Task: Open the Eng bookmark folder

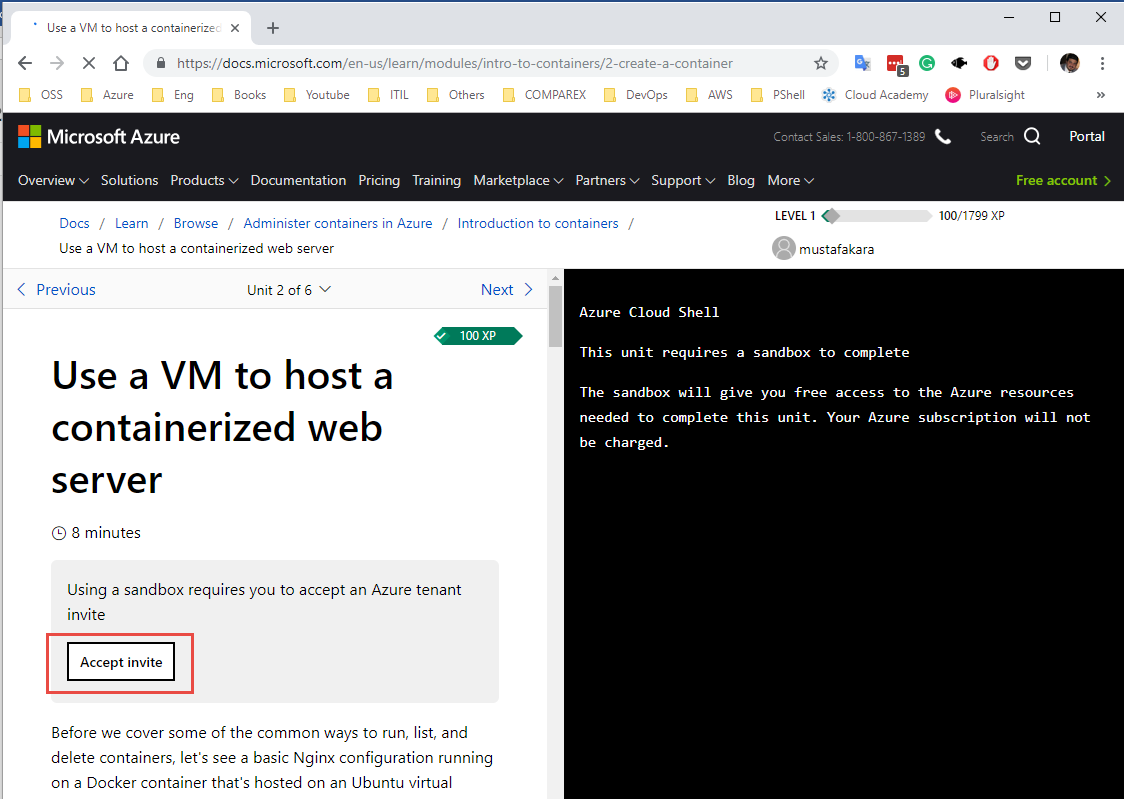Action: coord(173,95)
